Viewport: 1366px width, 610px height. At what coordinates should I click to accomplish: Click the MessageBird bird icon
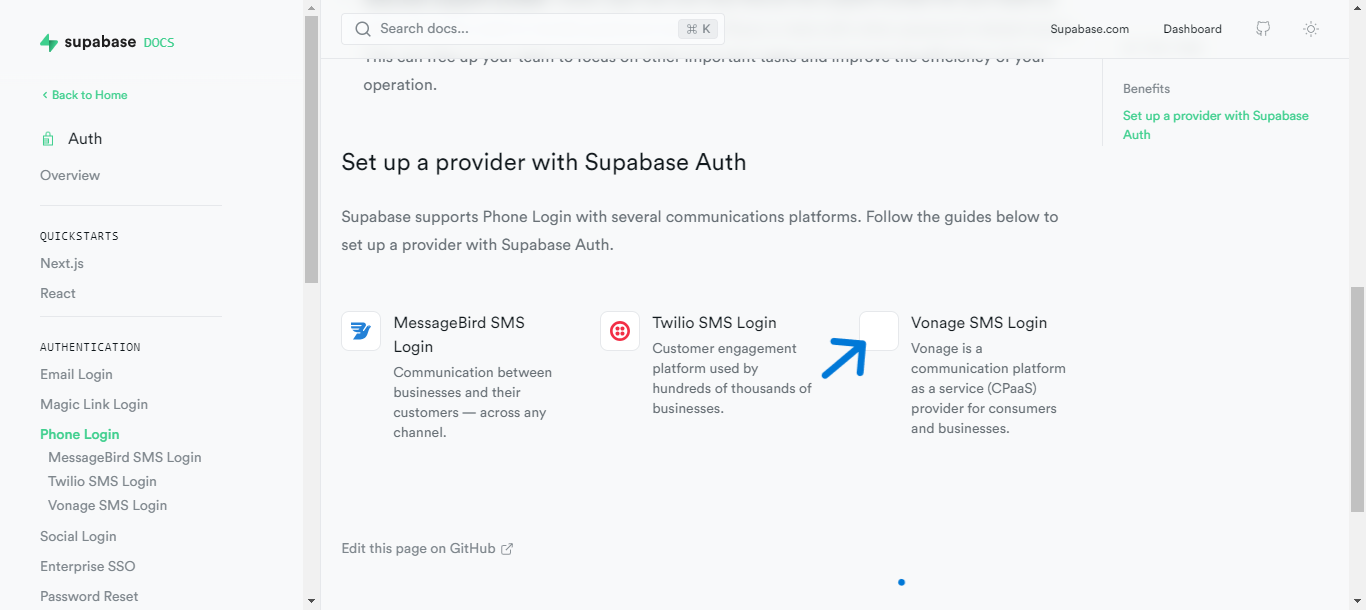pyautogui.click(x=360, y=331)
